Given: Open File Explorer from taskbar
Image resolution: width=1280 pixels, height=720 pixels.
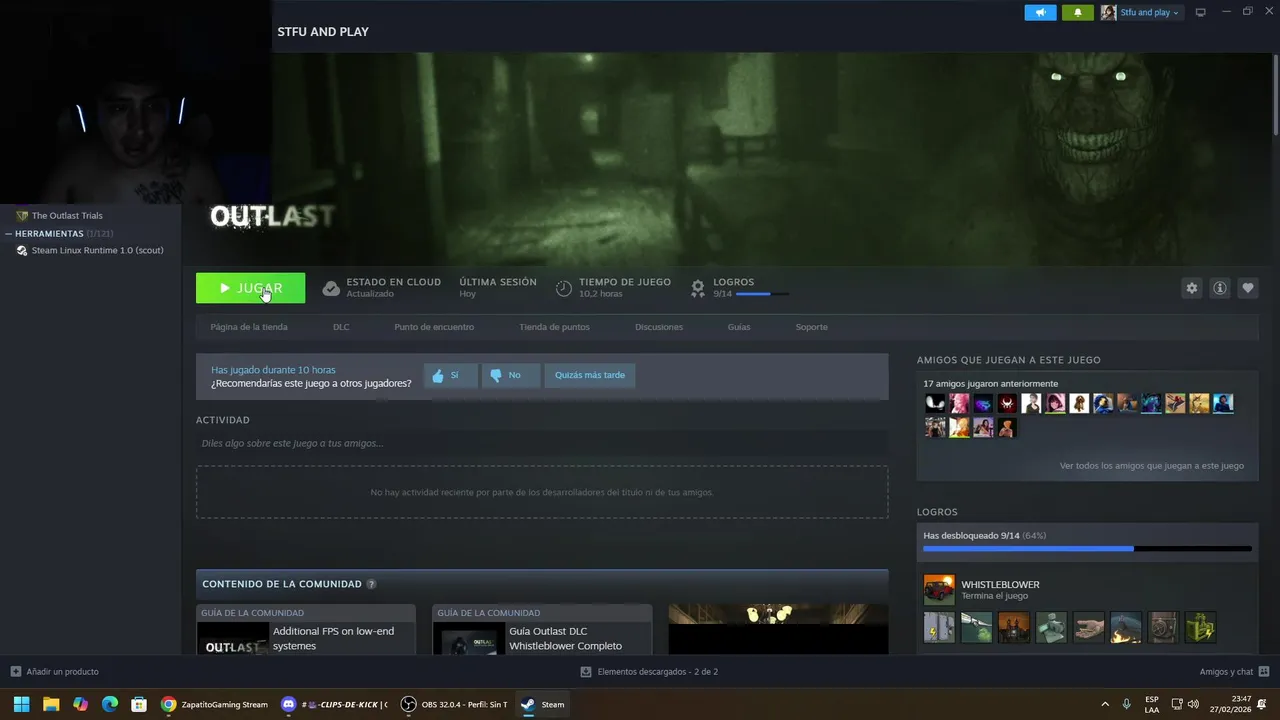Looking at the screenshot, I should click(x=51, y=704).
